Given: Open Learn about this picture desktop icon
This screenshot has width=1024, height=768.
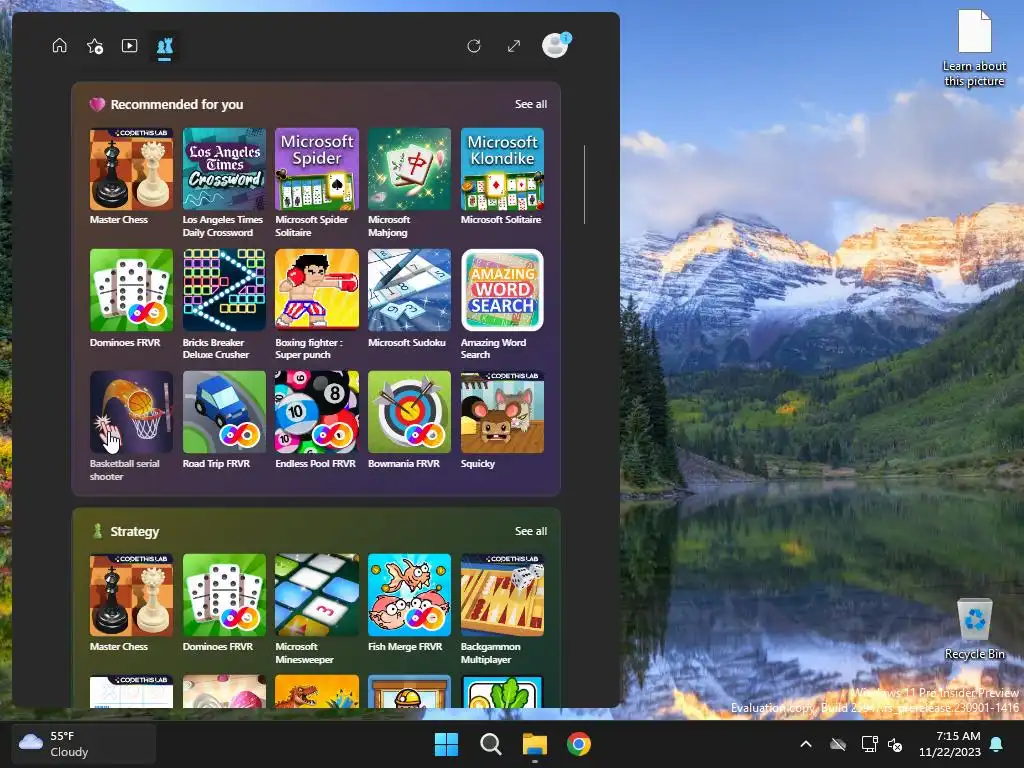Looking at the screenshot, I should (974, 48).
